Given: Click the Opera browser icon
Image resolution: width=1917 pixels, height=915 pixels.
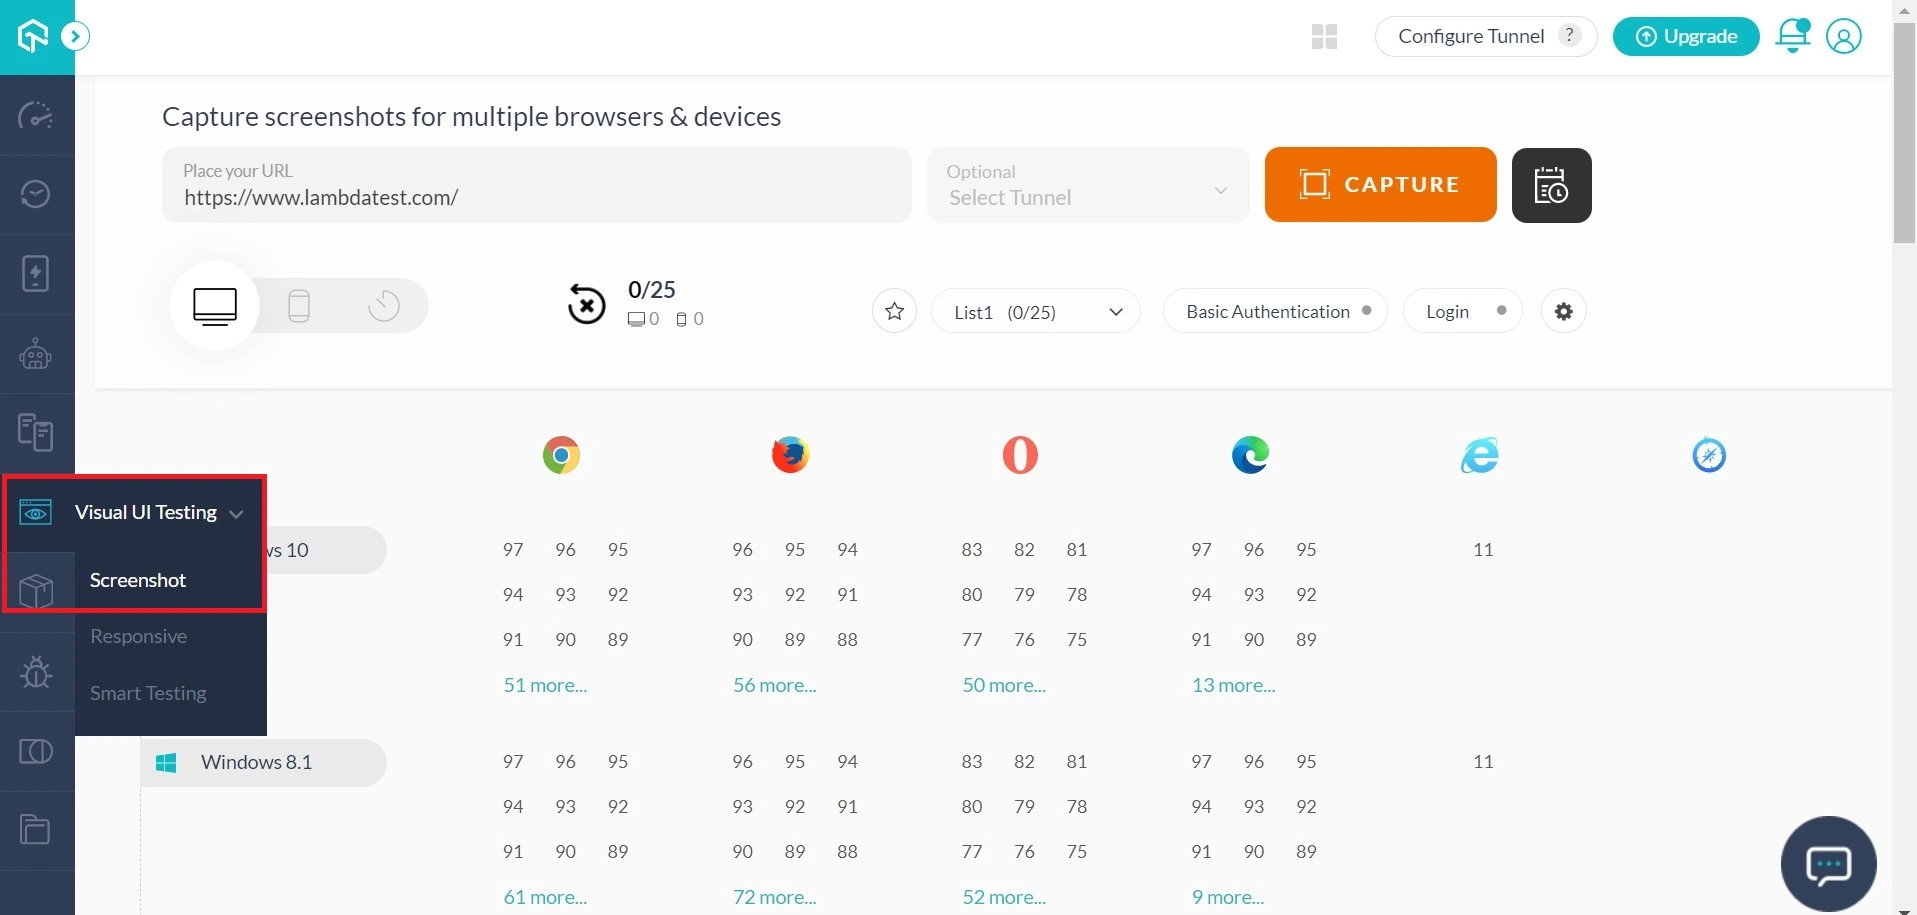Looking at the screenshot, I should click(x=1020, y=455).
